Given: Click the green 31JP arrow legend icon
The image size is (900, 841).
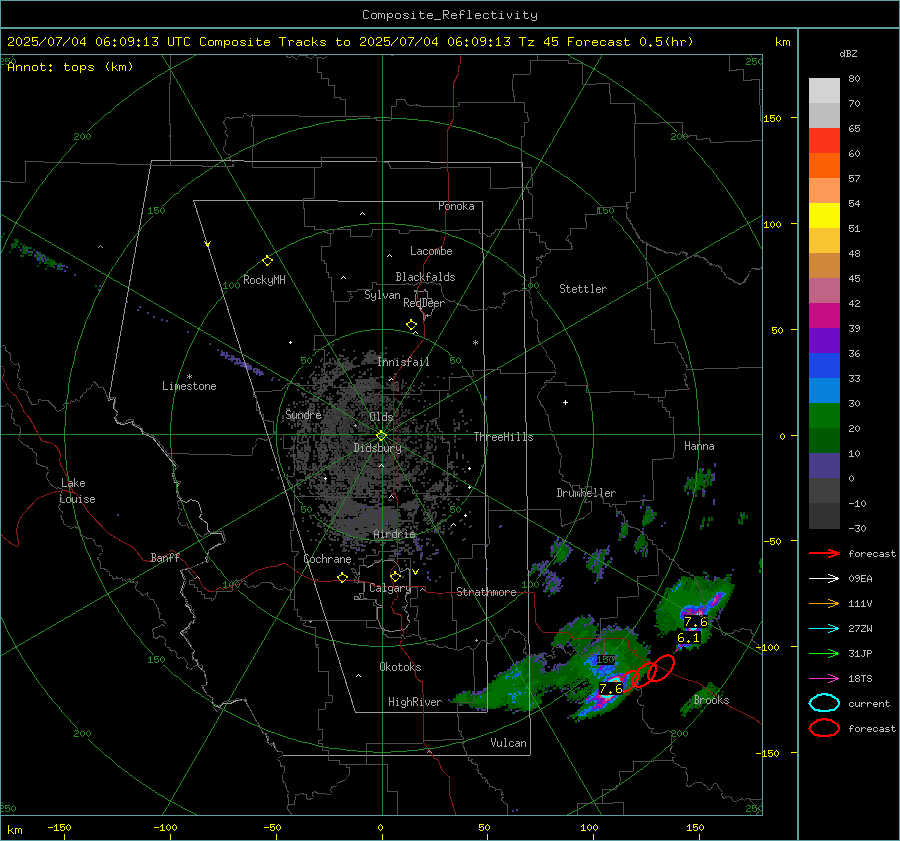Looking at the screenshot, I should coord(824,653).
